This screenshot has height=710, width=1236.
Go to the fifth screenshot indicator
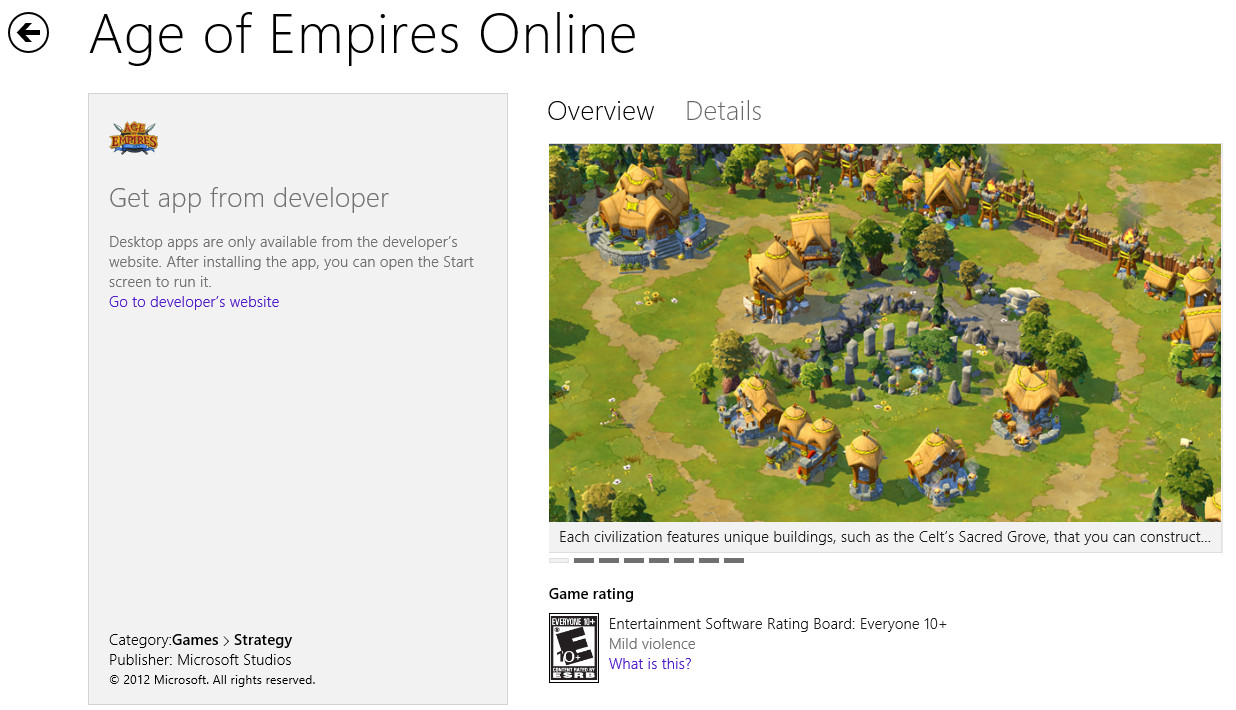pos(659,561)
